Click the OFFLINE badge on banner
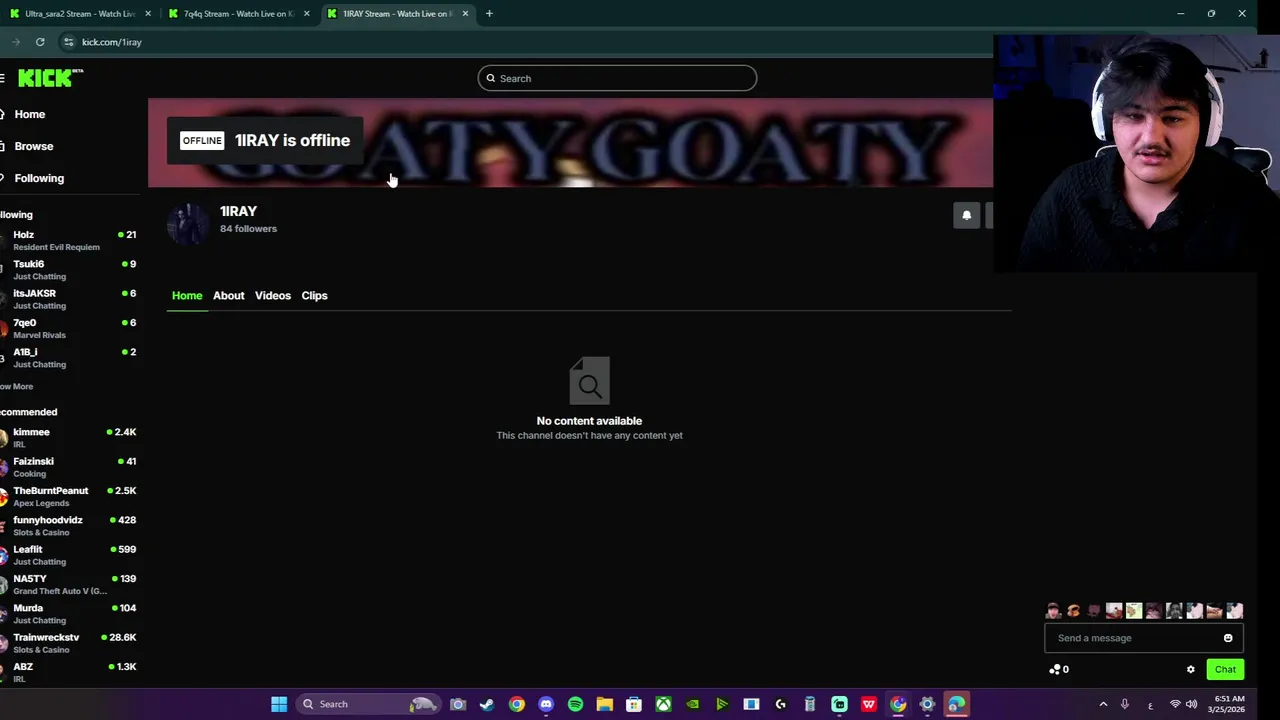The image size is (1280, 720). (202, 141)
